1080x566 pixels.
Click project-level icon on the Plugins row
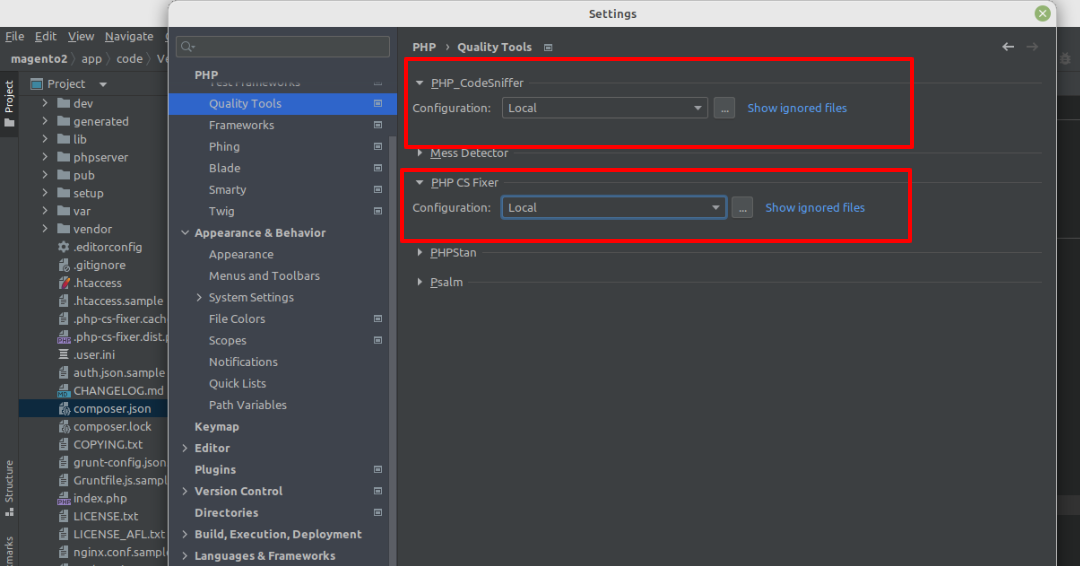click(377, 470)
